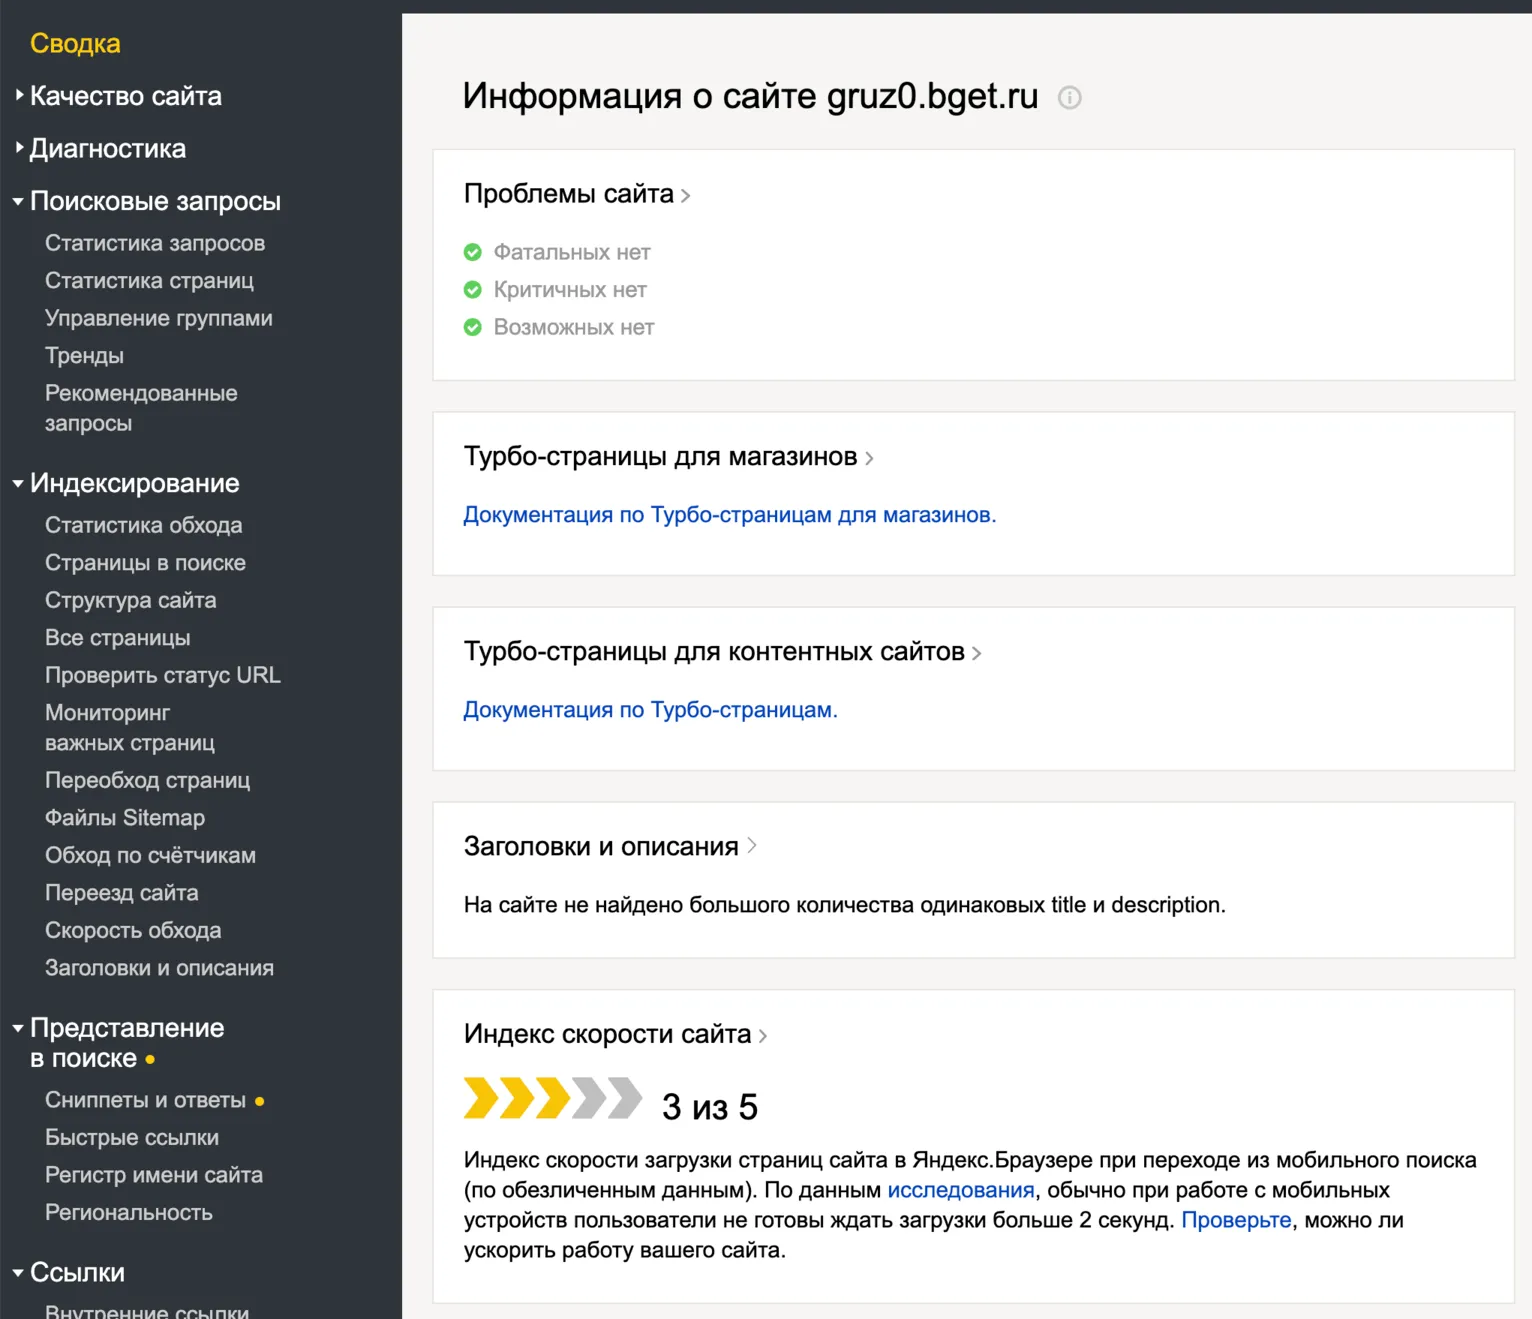This screenshot has width=1532, height=1319.
Task: Open Индекс скорости сайта card heading
Action: pos(616,1034)
